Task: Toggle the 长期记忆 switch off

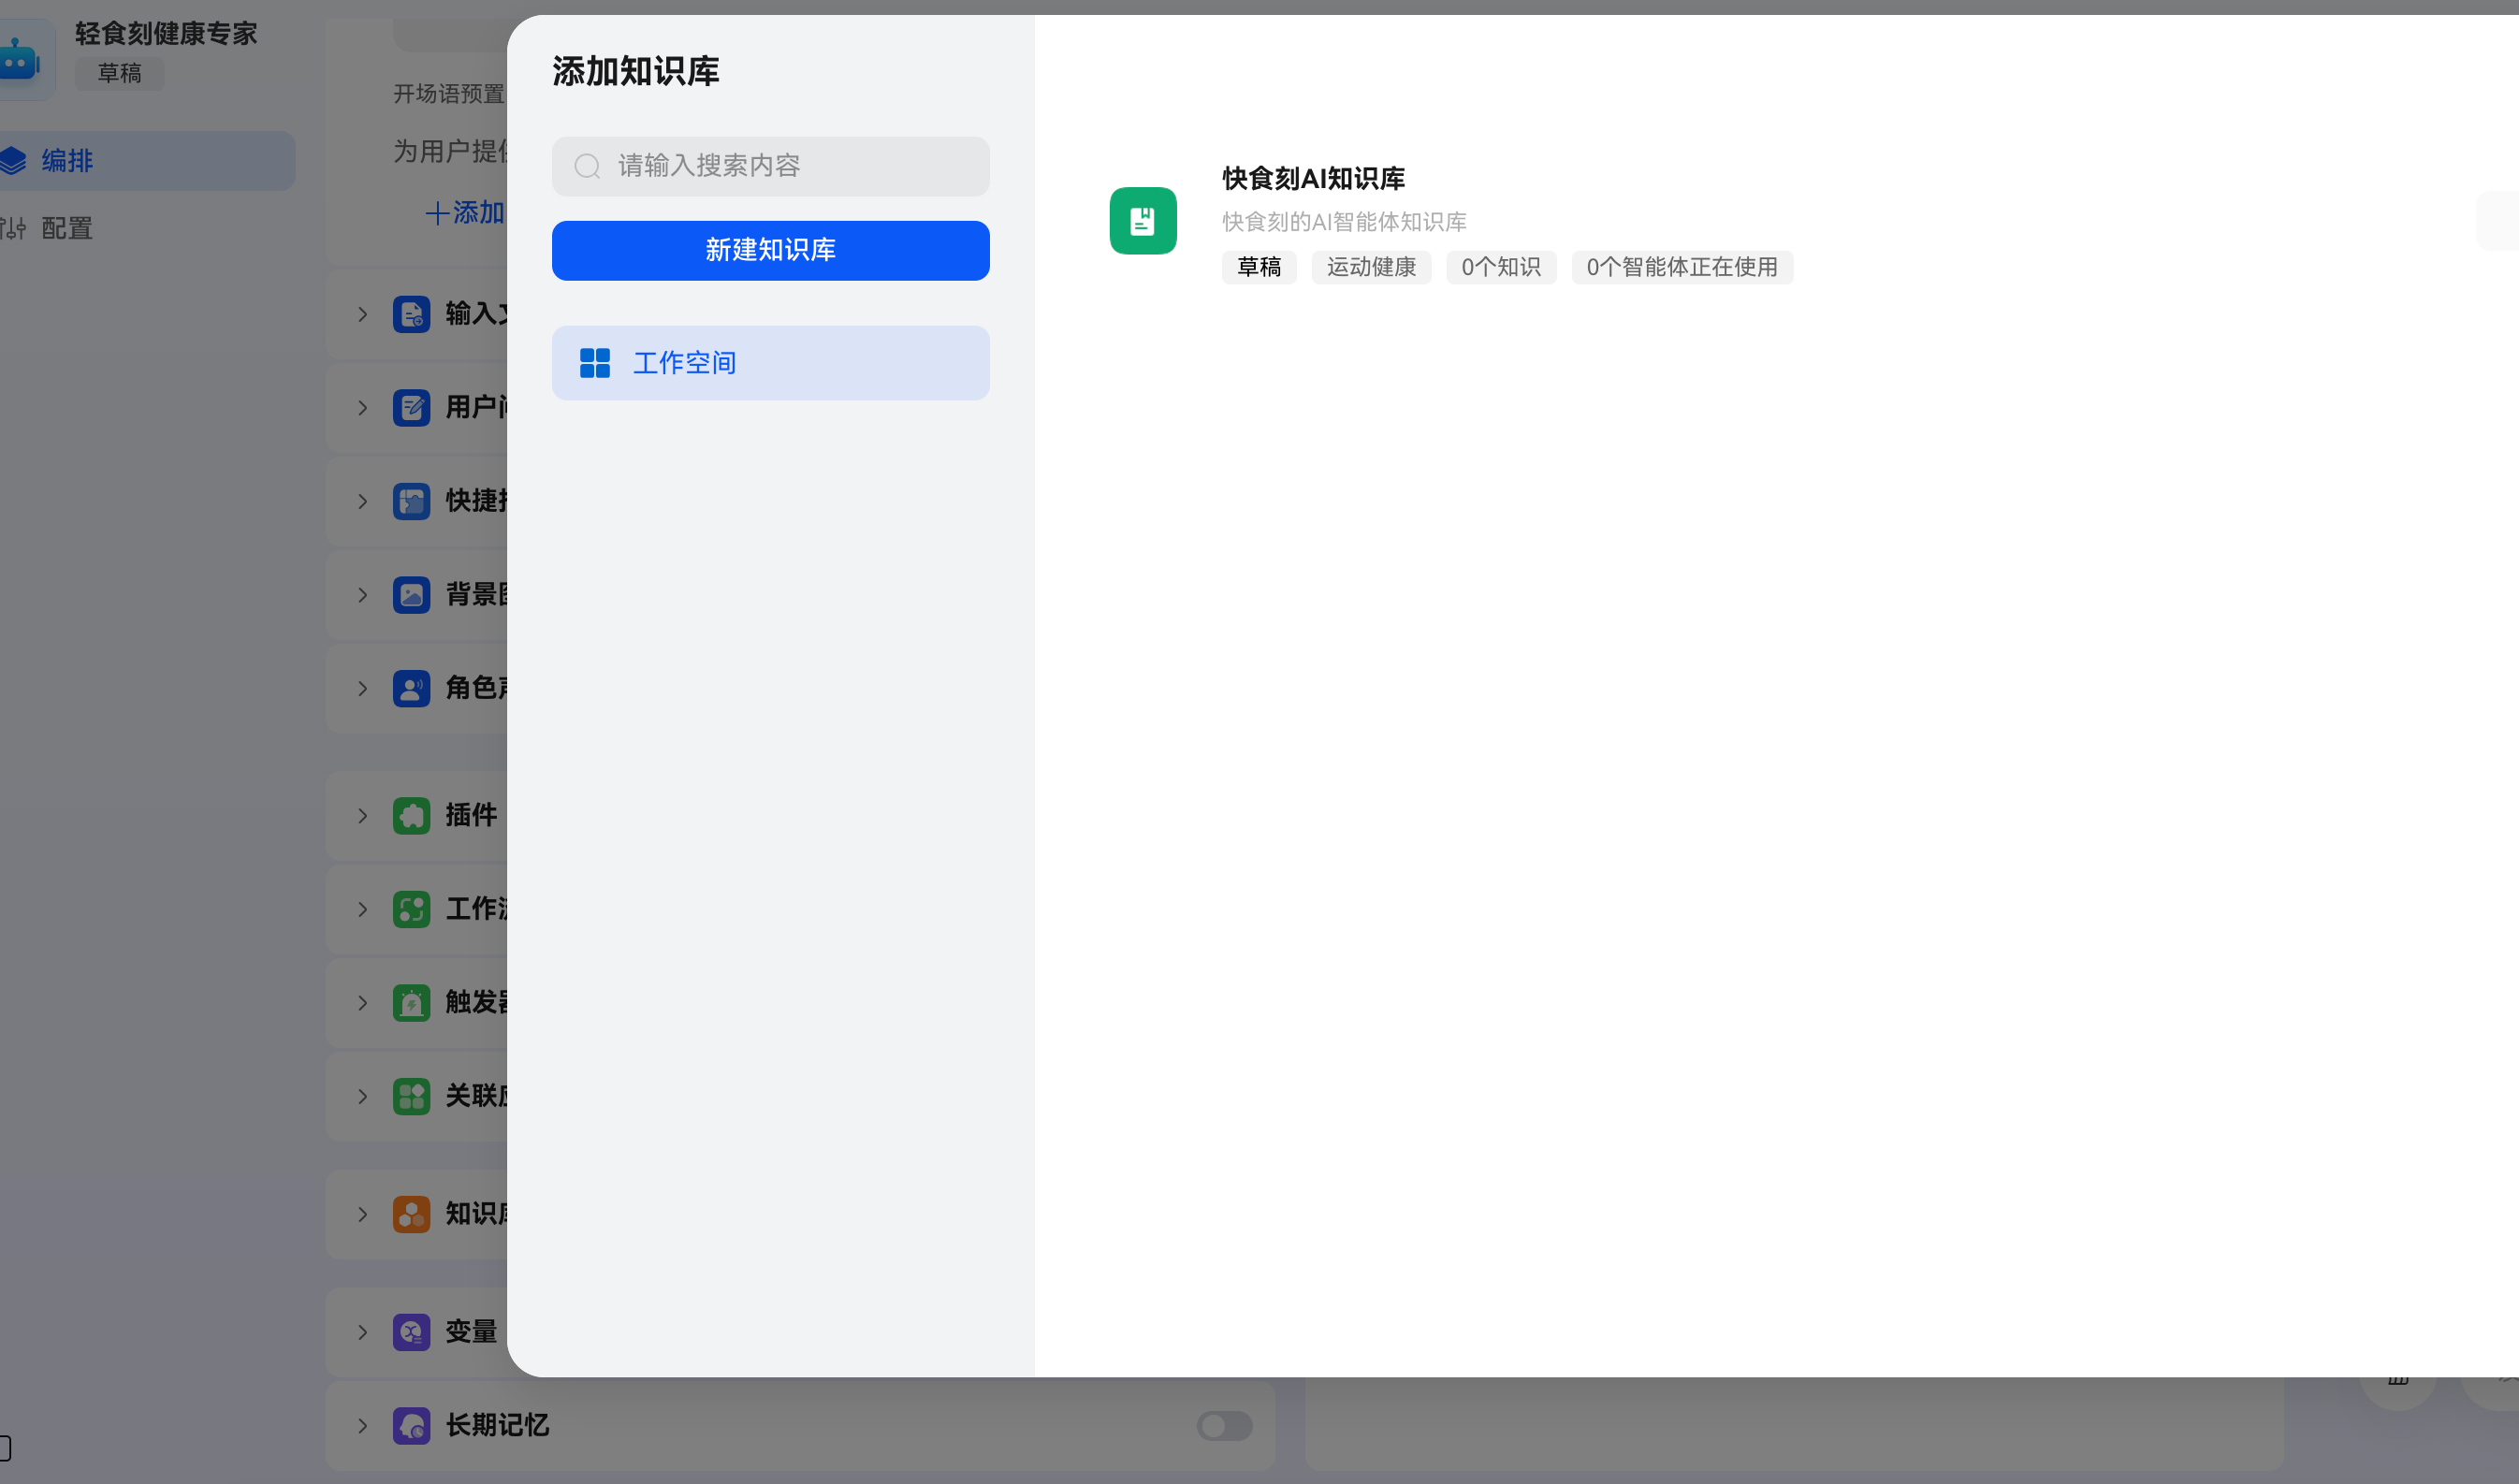Action: coord(1224,1426)
